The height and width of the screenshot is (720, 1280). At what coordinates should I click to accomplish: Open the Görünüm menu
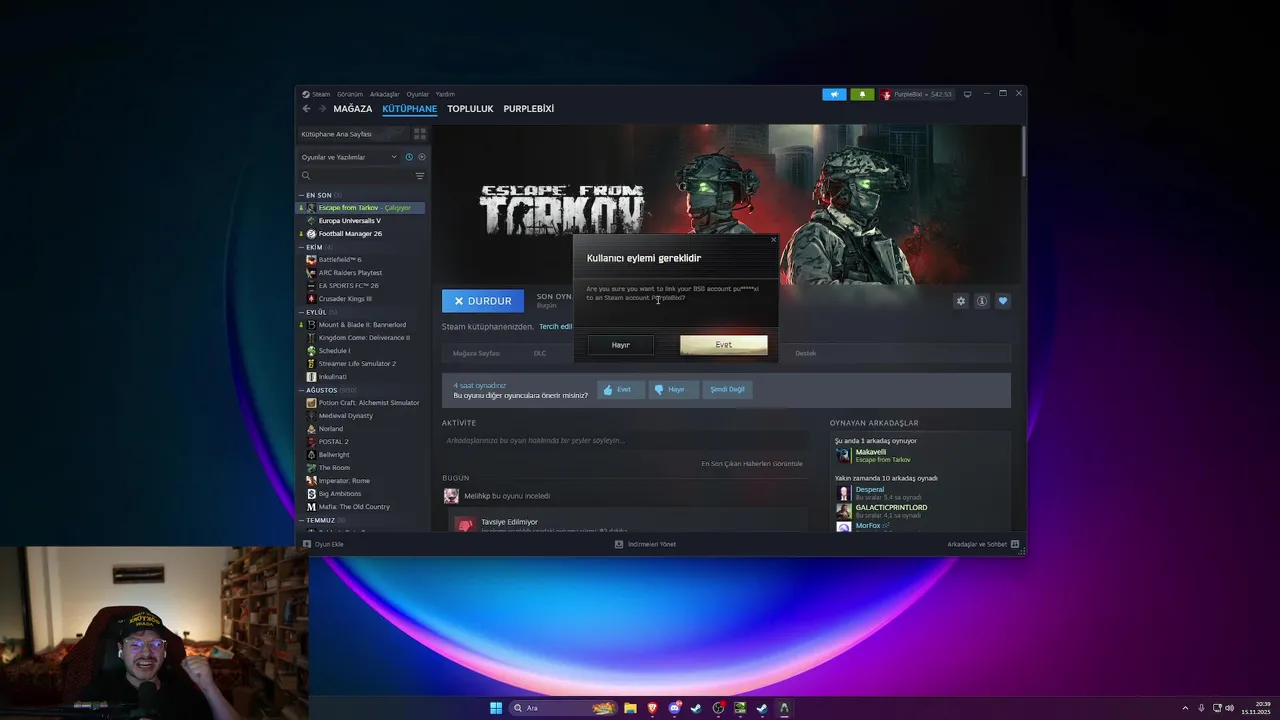tap(350, 94)
